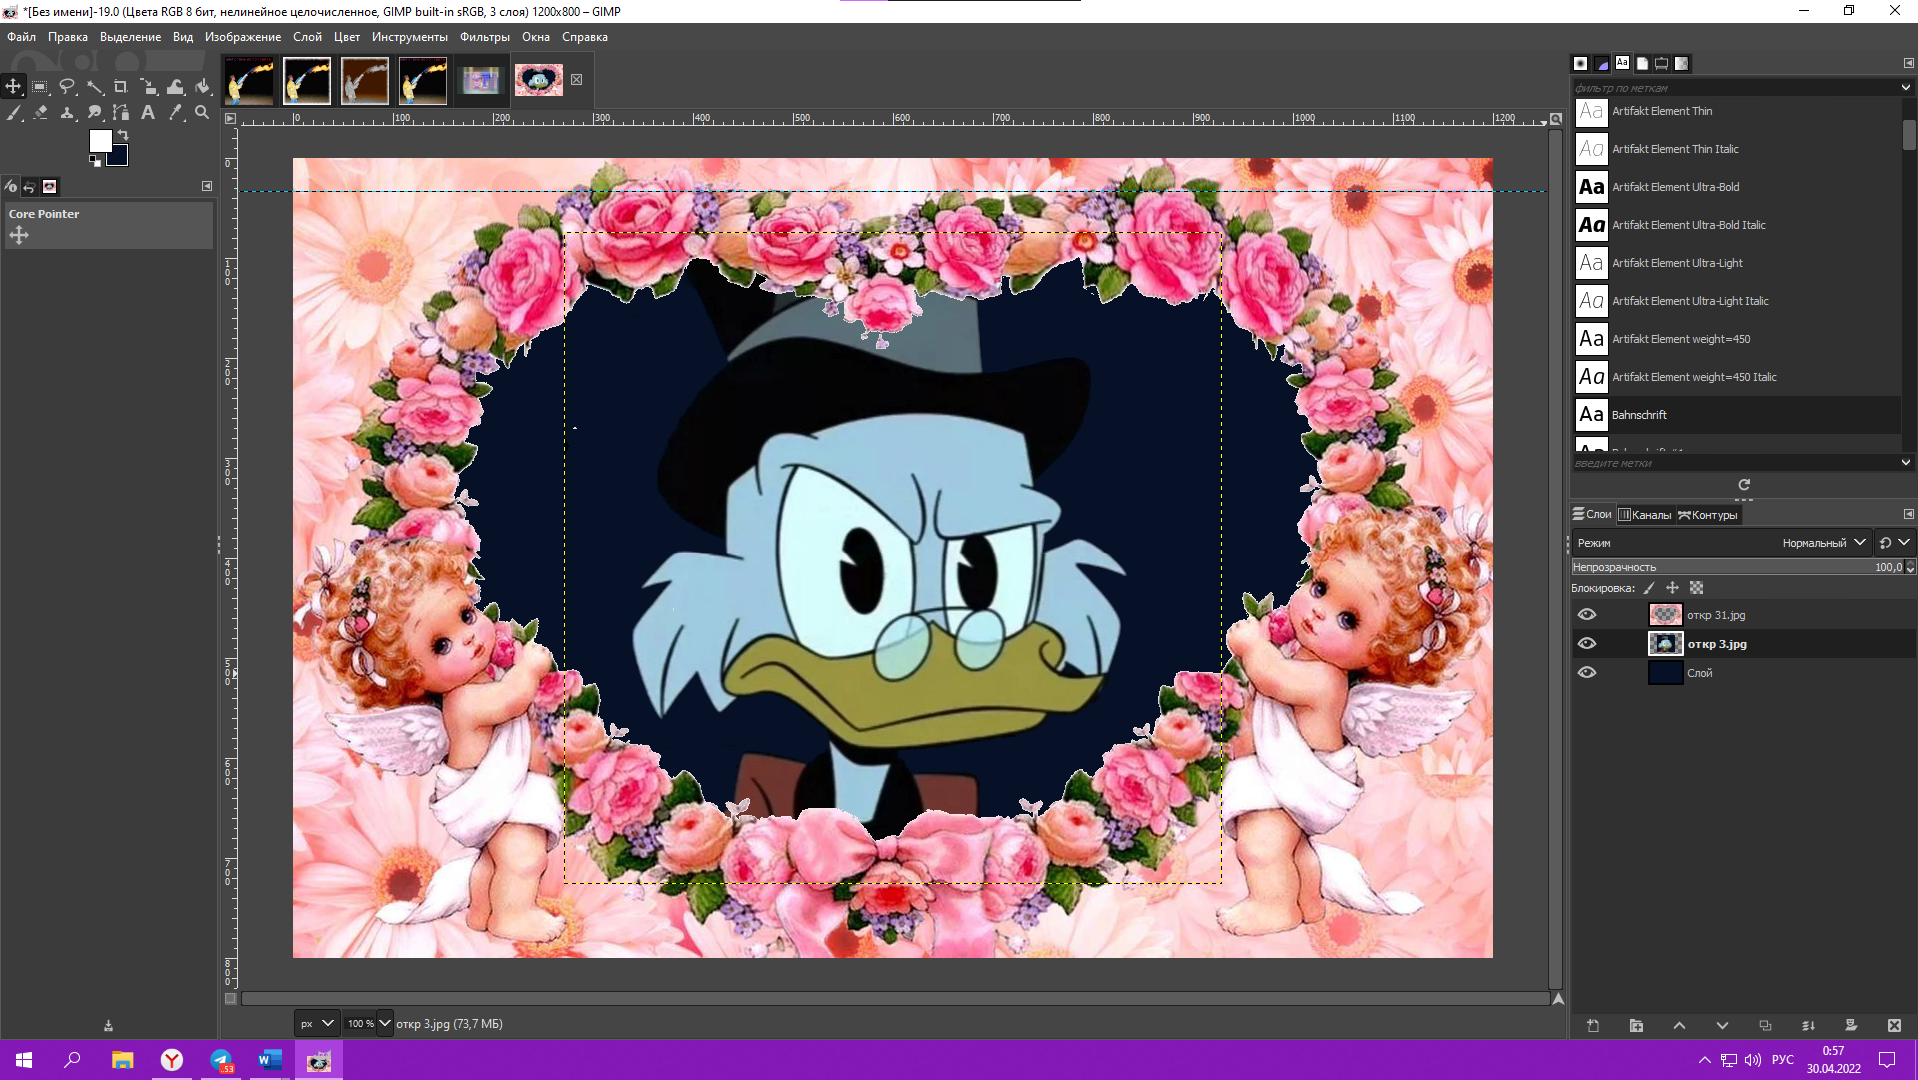The width and height of the screenshot is (1918, 1080).
Task: Select the Rectangle Select tool
Action: (40, 87)
